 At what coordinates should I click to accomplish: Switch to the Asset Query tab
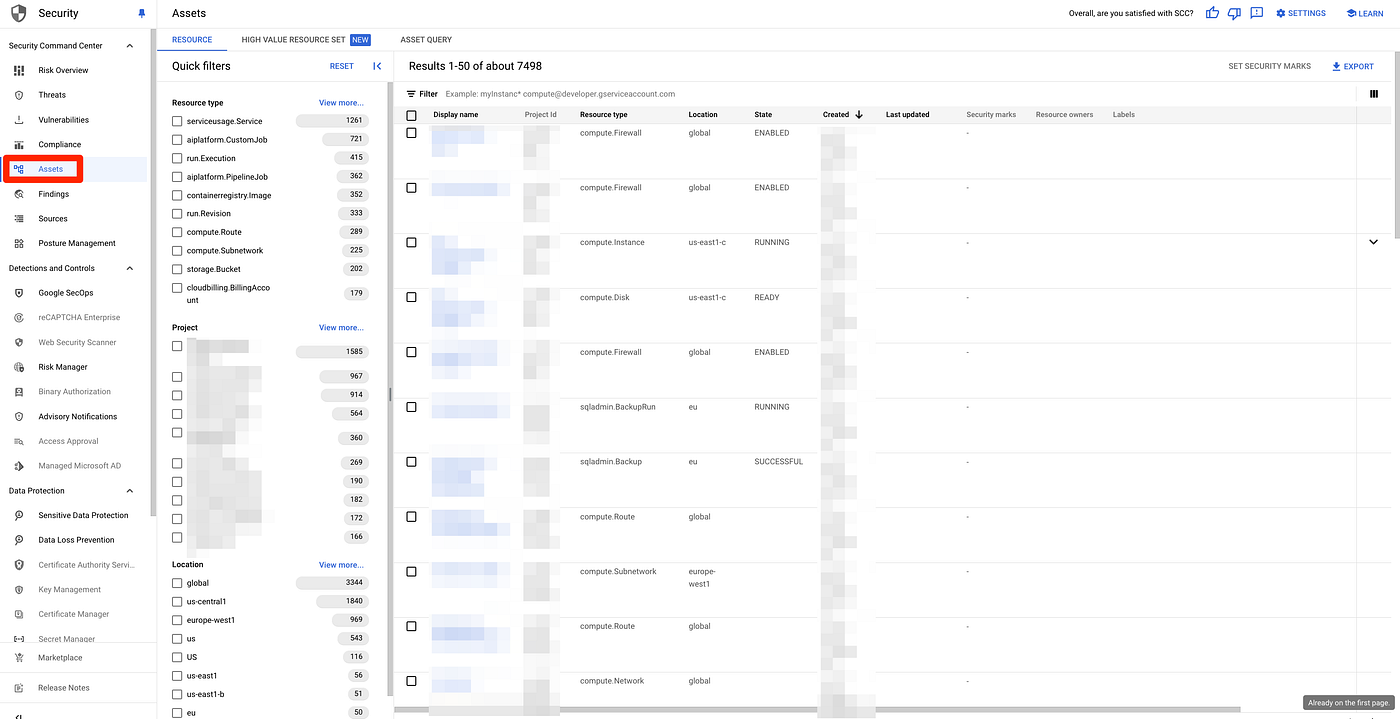pyautogui.click(x=426, y=40)
